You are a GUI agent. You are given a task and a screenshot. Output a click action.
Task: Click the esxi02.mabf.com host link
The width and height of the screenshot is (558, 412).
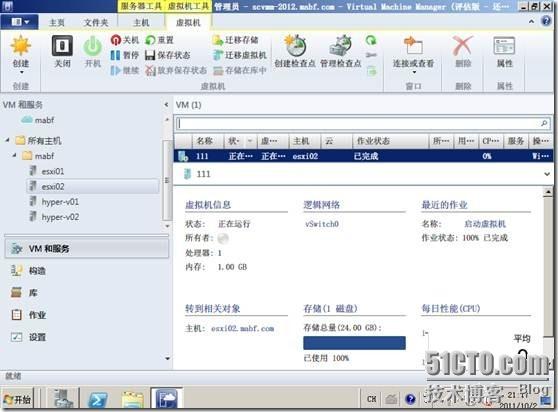coord(242,328)
